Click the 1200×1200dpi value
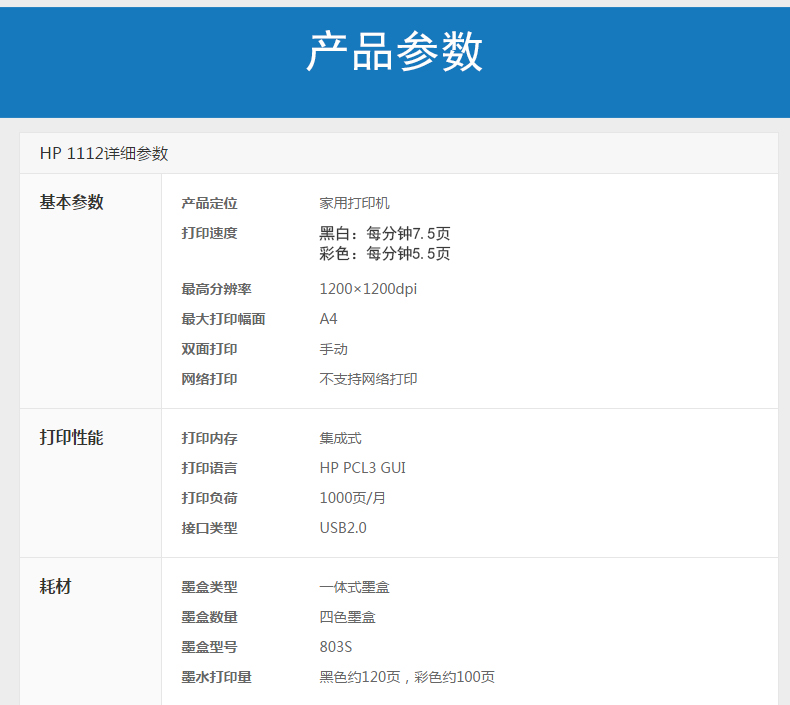790x705 pixels. click(x=368, y=289)
